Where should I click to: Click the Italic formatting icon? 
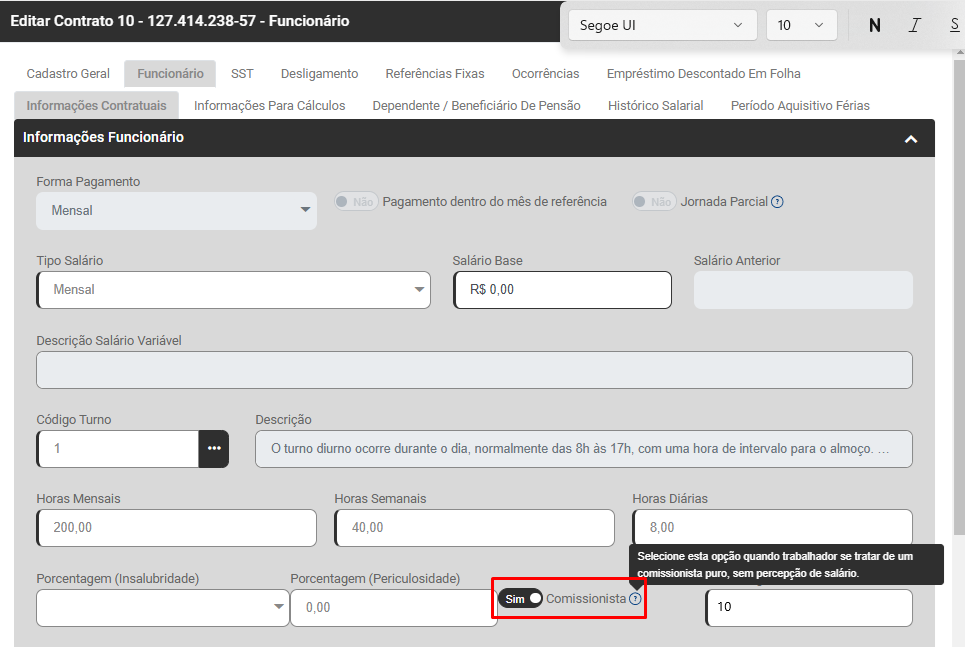[914, 26]
